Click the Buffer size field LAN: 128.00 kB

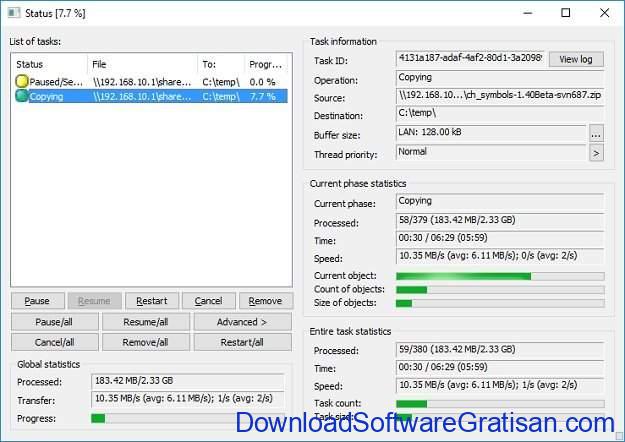(x=491, y=133)
